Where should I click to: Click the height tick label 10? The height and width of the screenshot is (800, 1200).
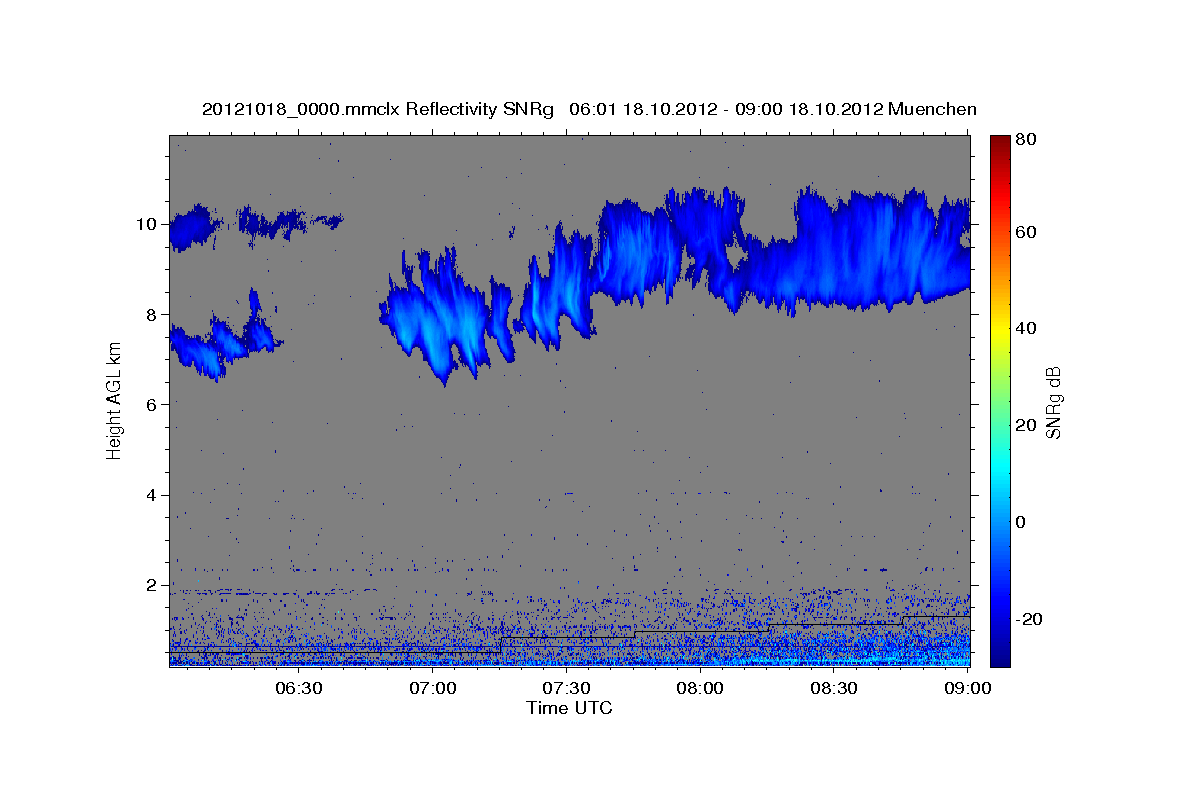coord(146,224)
